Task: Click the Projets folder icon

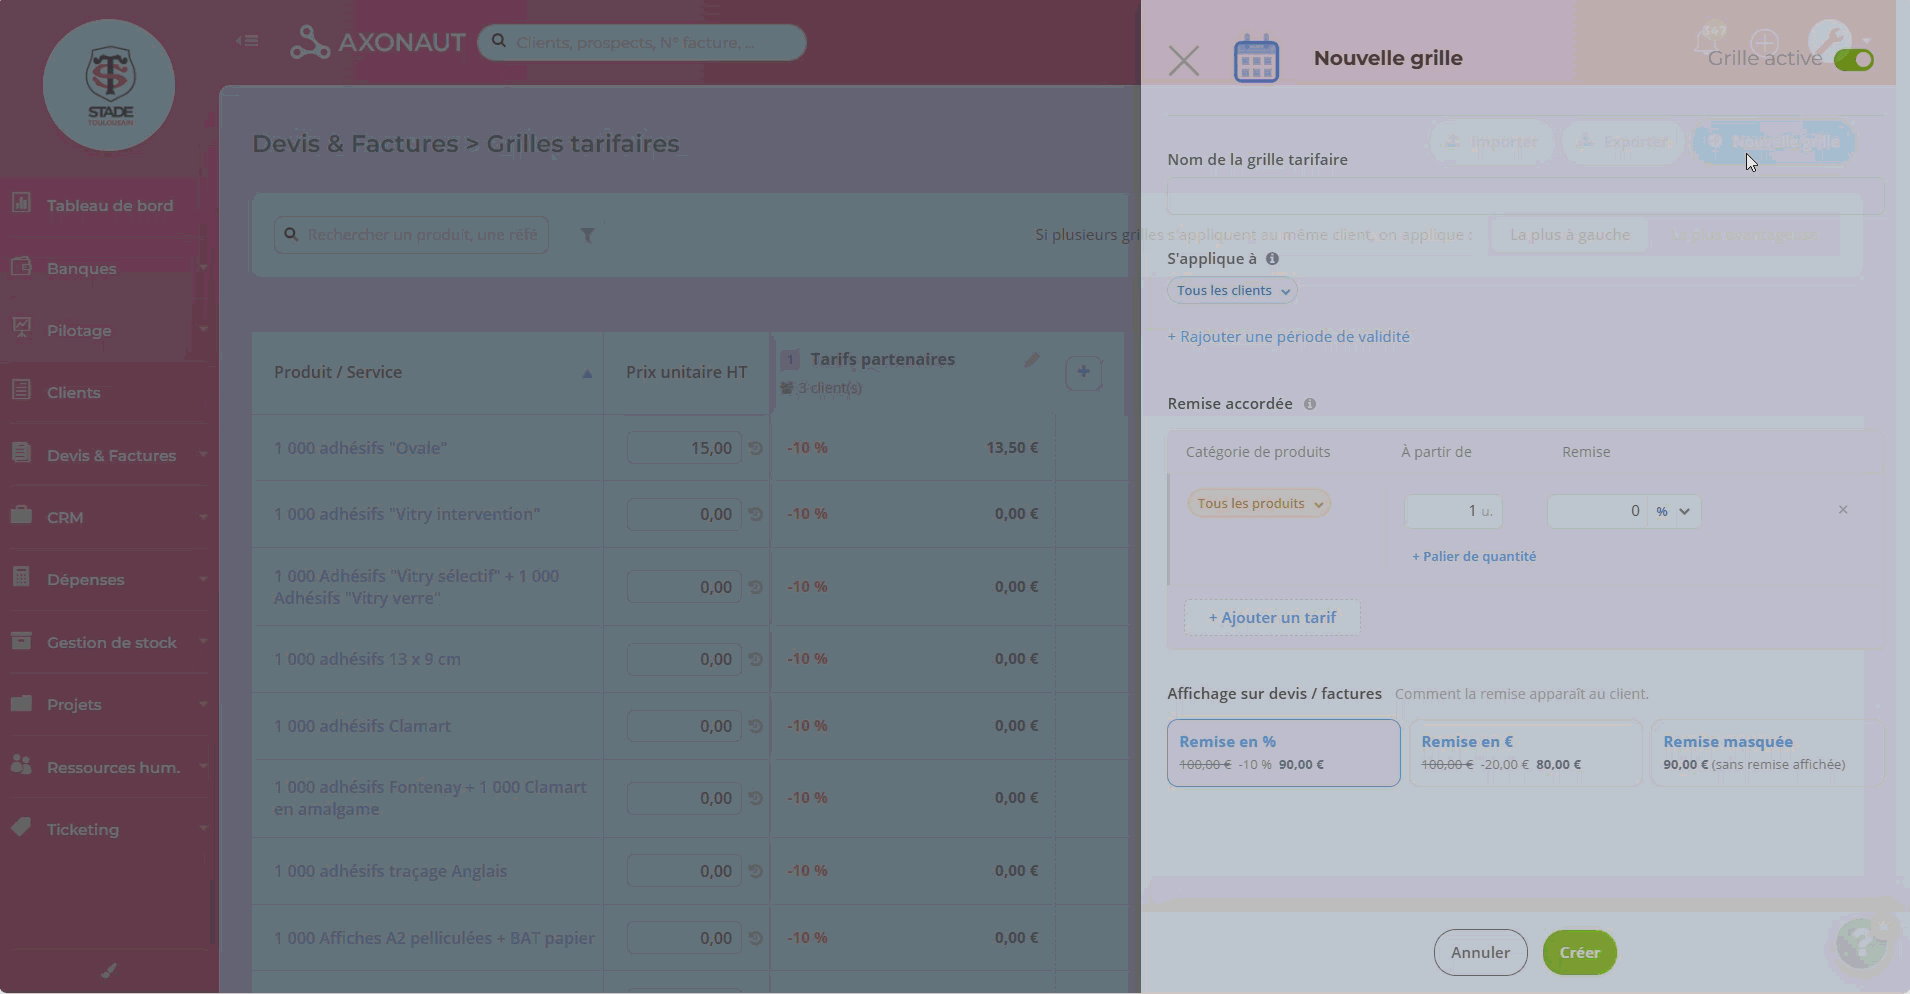Action: (x=21, y=703)
